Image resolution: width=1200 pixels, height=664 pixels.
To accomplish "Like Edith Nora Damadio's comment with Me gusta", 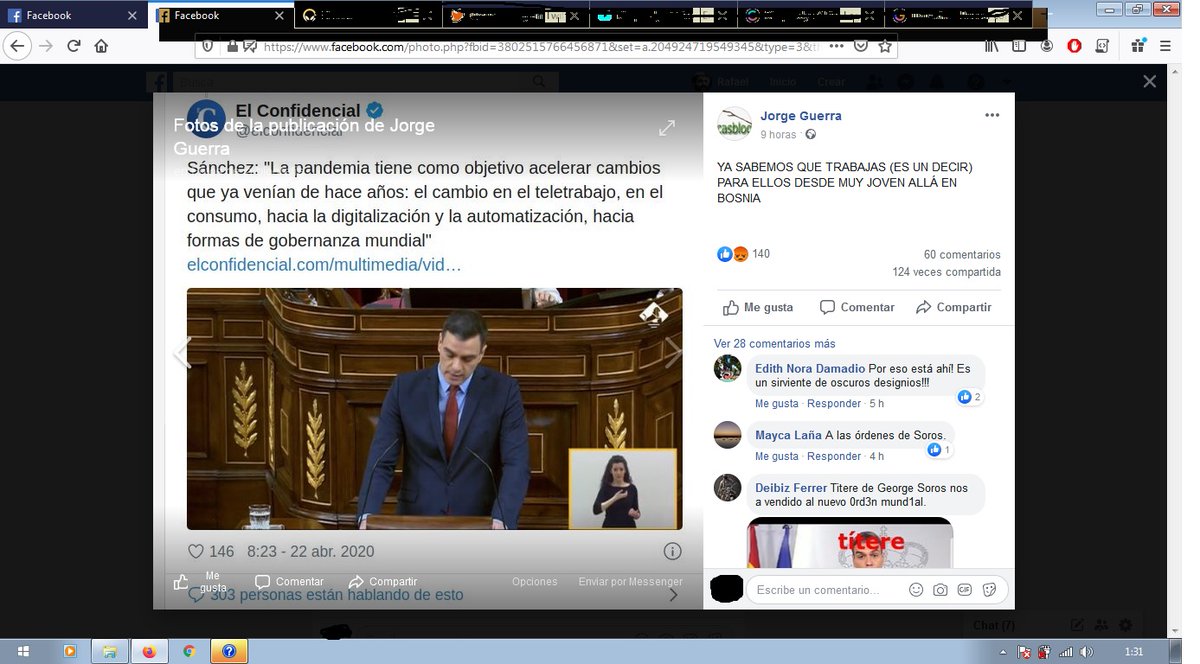I will [x=776, y=403].
